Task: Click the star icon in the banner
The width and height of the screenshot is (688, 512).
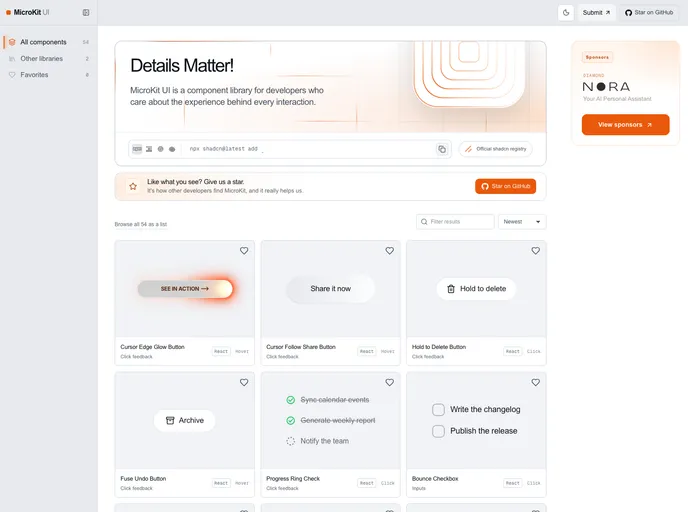Action: [133, 186]
